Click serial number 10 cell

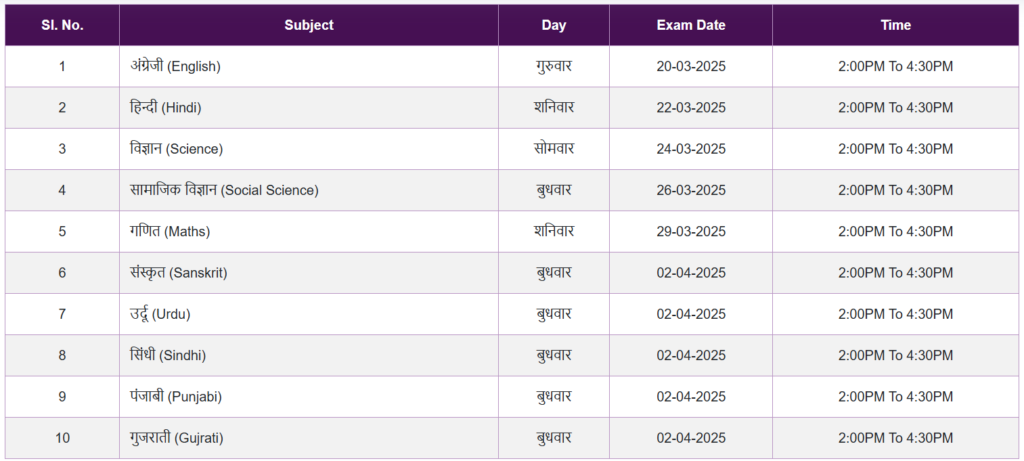tap(62, 437)
